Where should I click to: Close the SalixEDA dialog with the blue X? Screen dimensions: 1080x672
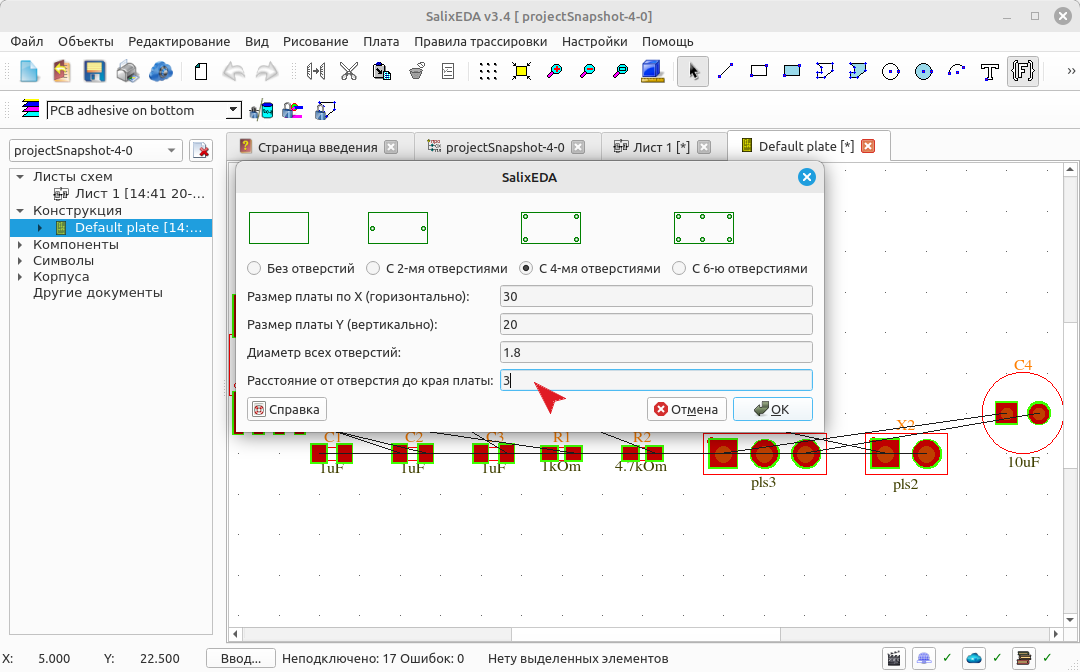coord(807,178)
